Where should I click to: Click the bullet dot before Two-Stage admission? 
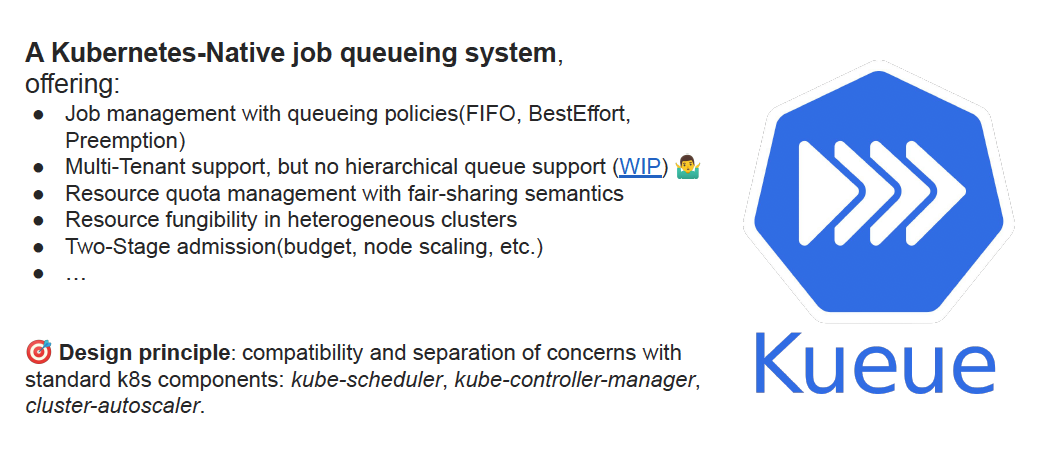pos(39,246)
